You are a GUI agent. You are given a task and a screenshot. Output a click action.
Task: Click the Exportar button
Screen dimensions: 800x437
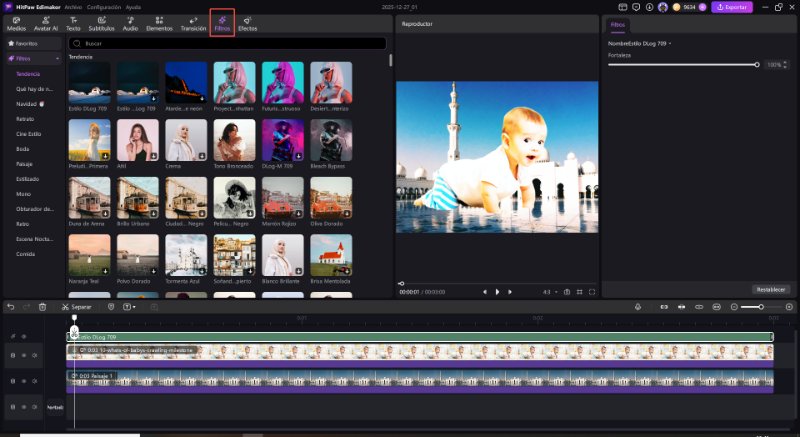pyautogui.click(x=732, y=7)
